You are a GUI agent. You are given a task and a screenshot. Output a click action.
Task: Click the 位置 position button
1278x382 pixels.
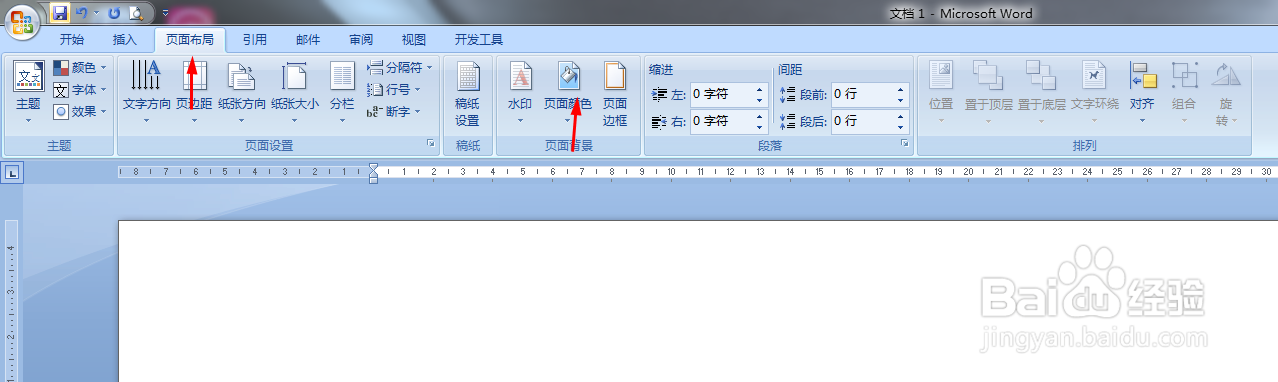point(941,92)
